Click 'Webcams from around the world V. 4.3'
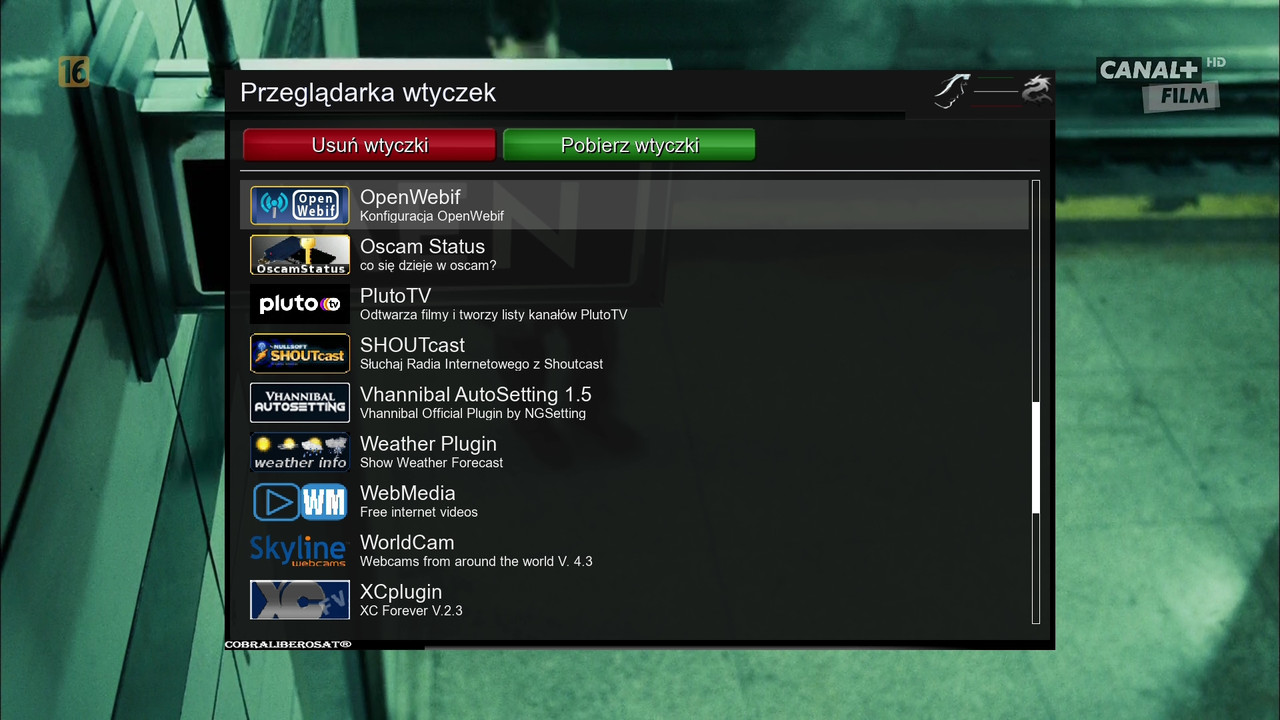Image resolution: width=1280 pixels, height=720 pixels. pyautogui.click(x=476, y=561)
